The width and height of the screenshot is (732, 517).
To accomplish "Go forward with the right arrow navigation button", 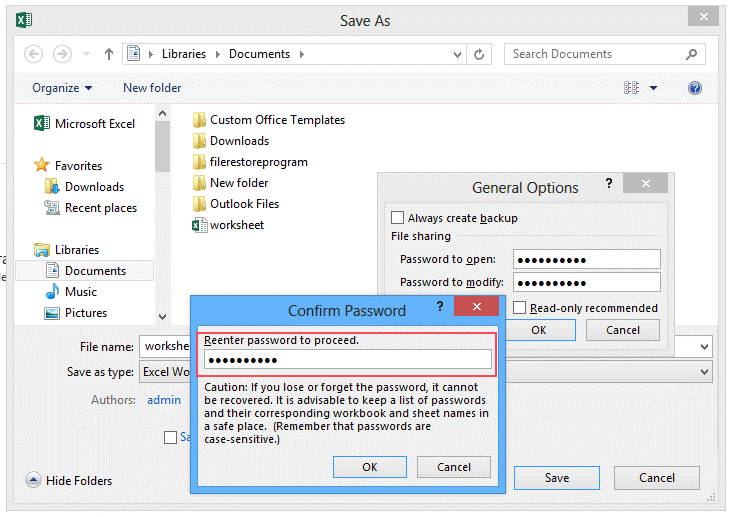I will (x=62, y=54).
